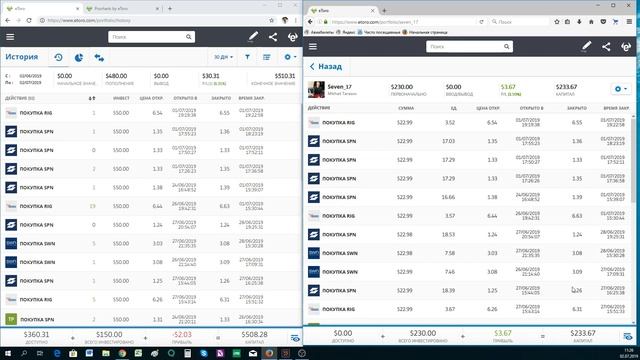Click shopping cart icon in Firefox toolbar
Screen dimensions: 640x360
(x=616, y=22)
